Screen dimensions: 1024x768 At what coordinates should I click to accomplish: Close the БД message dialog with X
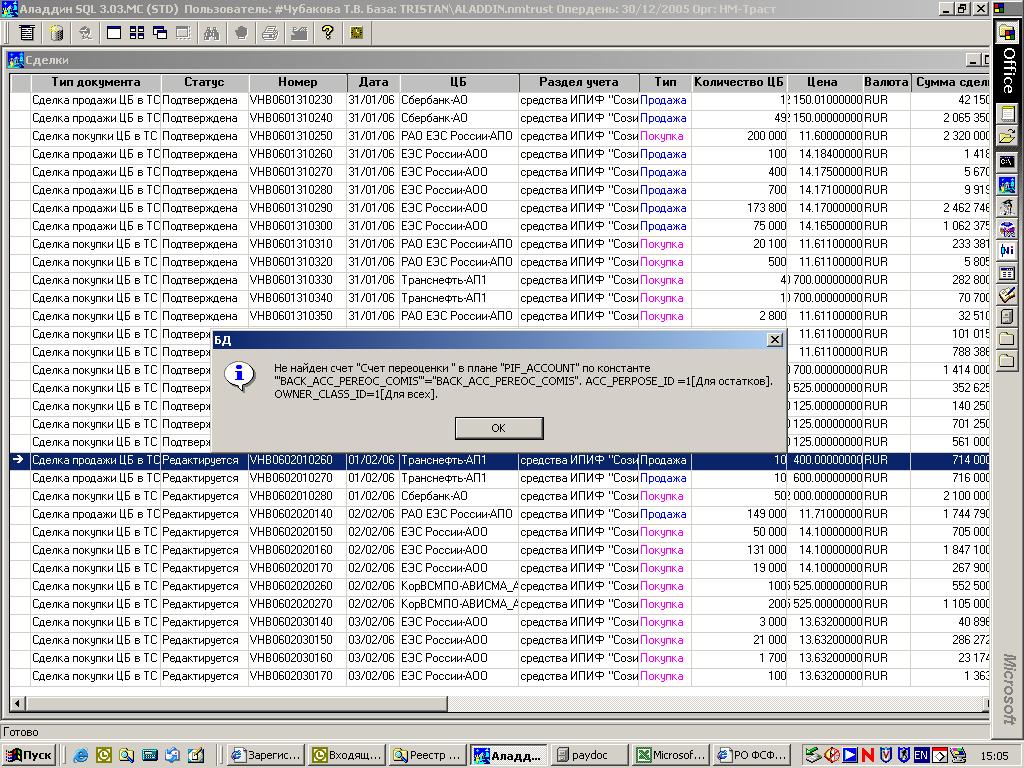click(x=775, y=340)
